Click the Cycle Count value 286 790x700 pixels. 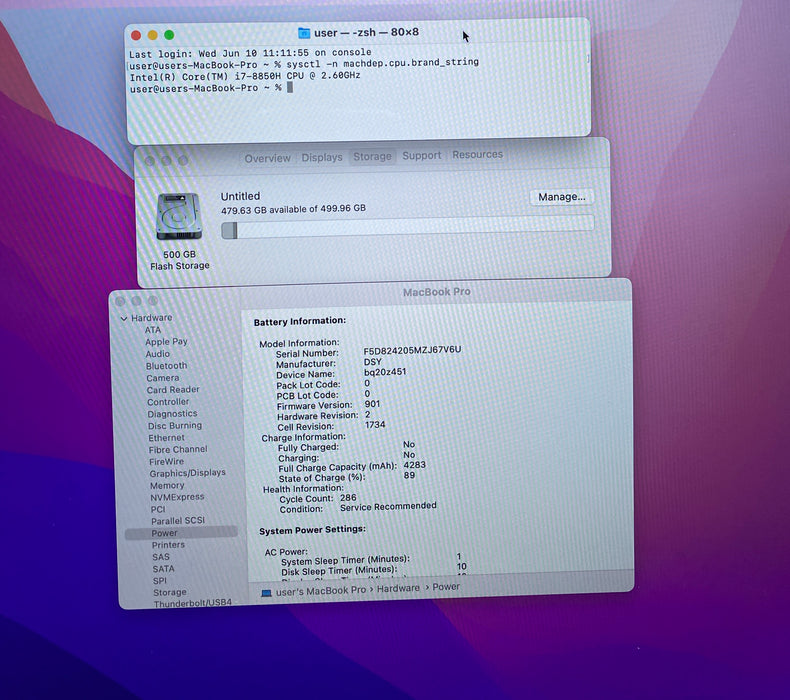[x=348, y=498]
